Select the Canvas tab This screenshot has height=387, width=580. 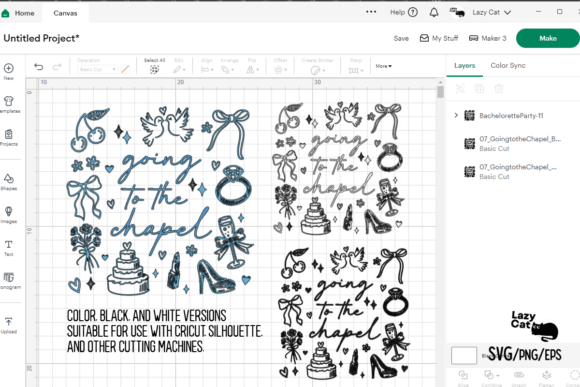[x=65, y=13]
